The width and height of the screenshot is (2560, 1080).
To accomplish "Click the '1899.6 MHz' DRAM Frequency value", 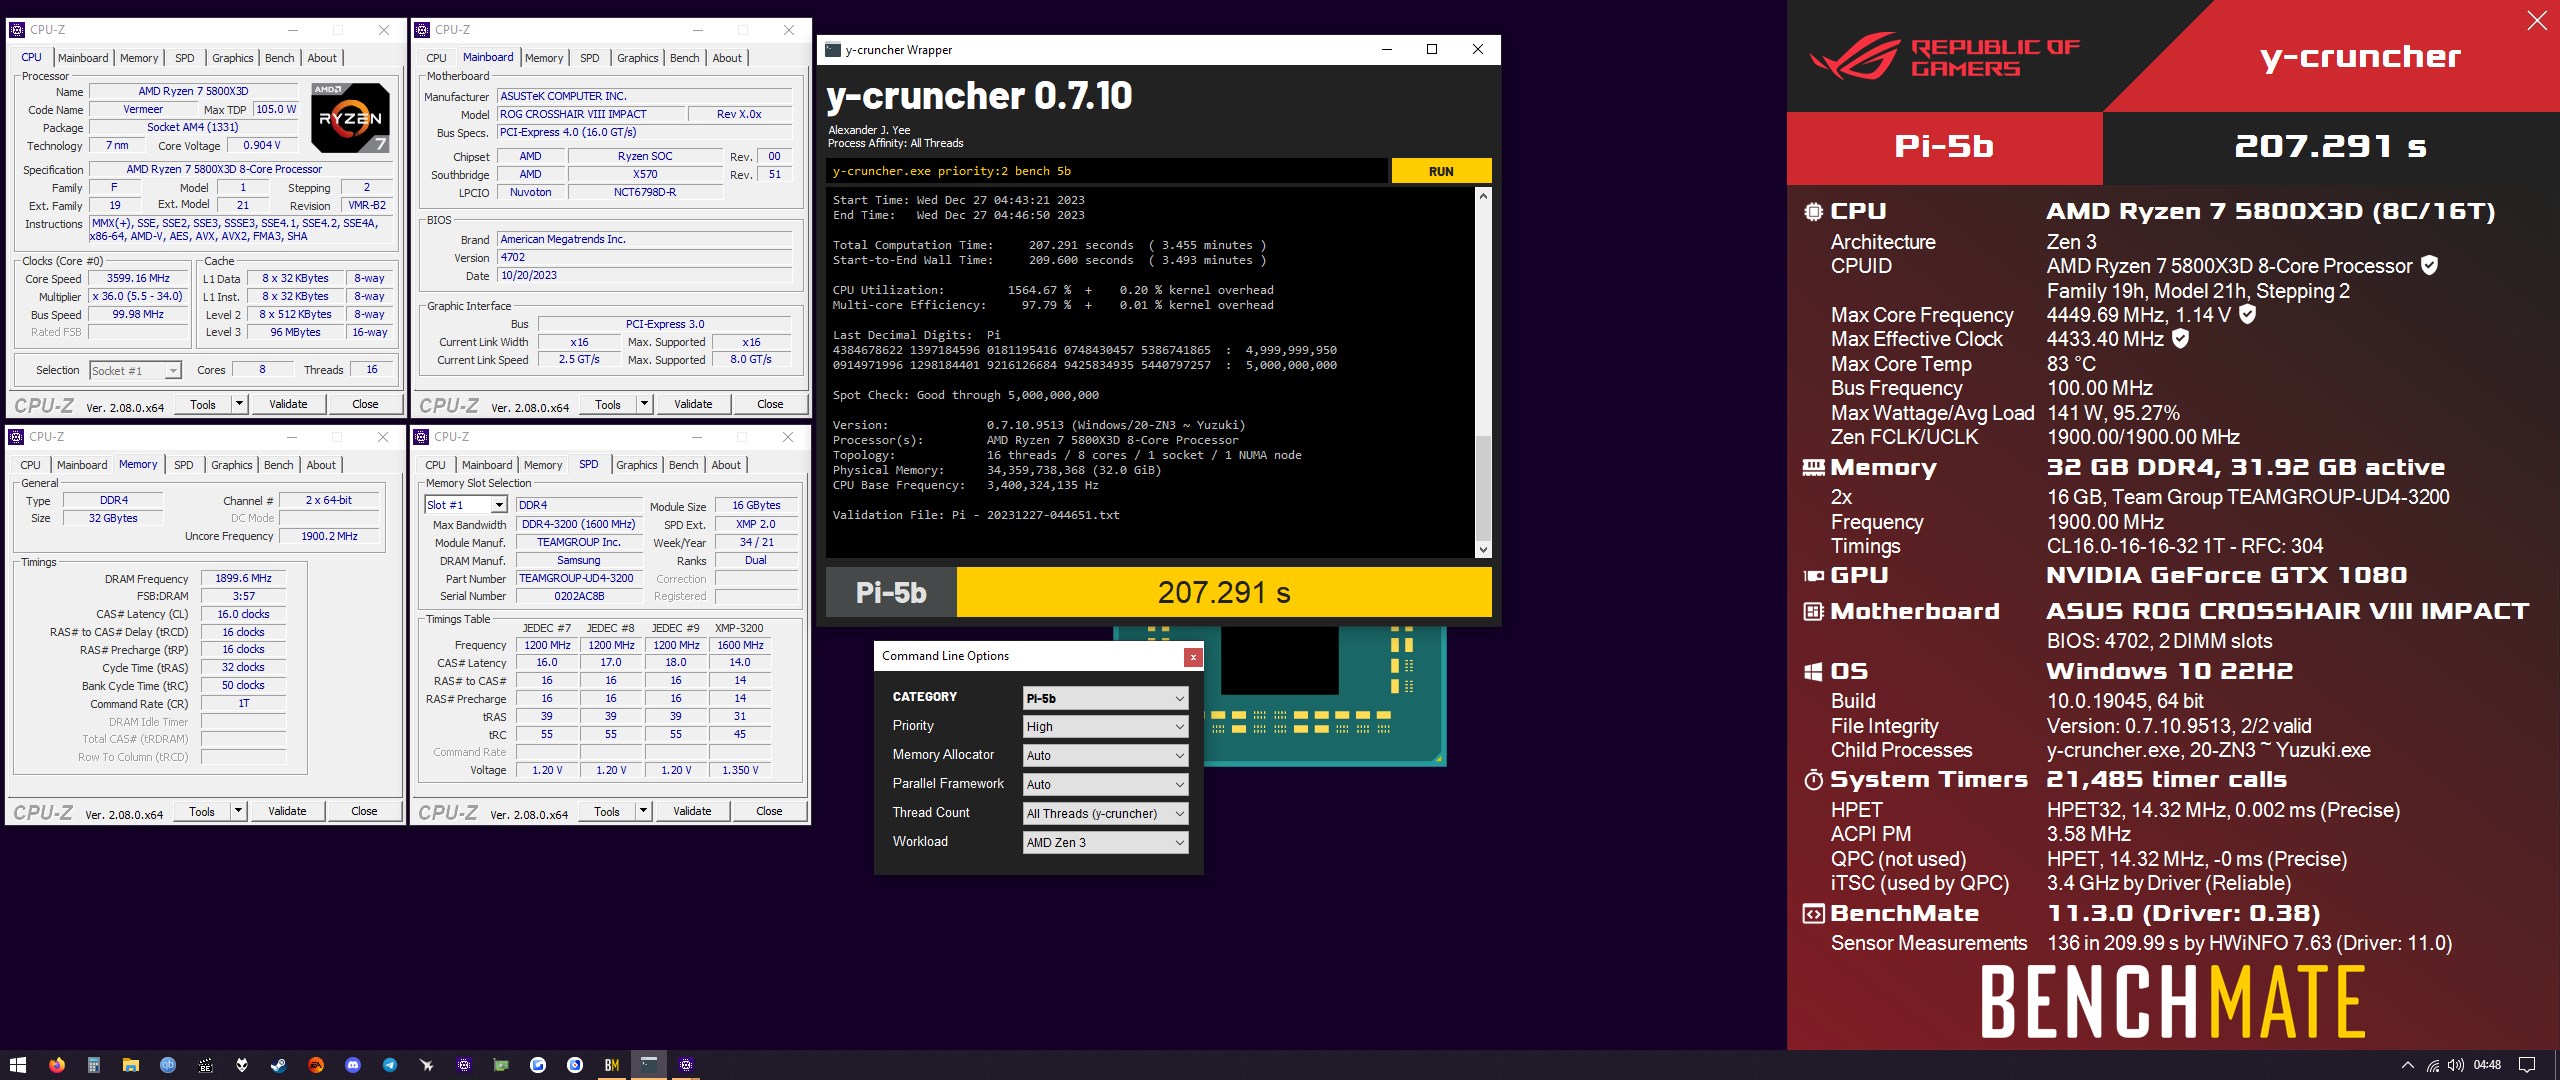I will coord(244,578).
